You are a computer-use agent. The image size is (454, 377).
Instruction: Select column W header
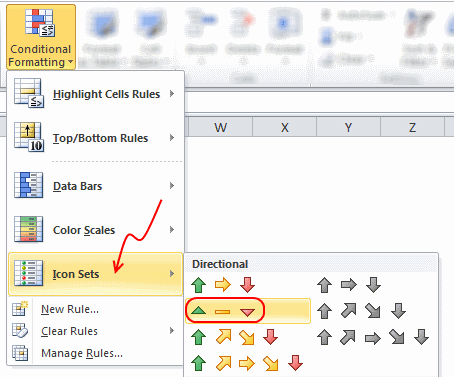220,127
